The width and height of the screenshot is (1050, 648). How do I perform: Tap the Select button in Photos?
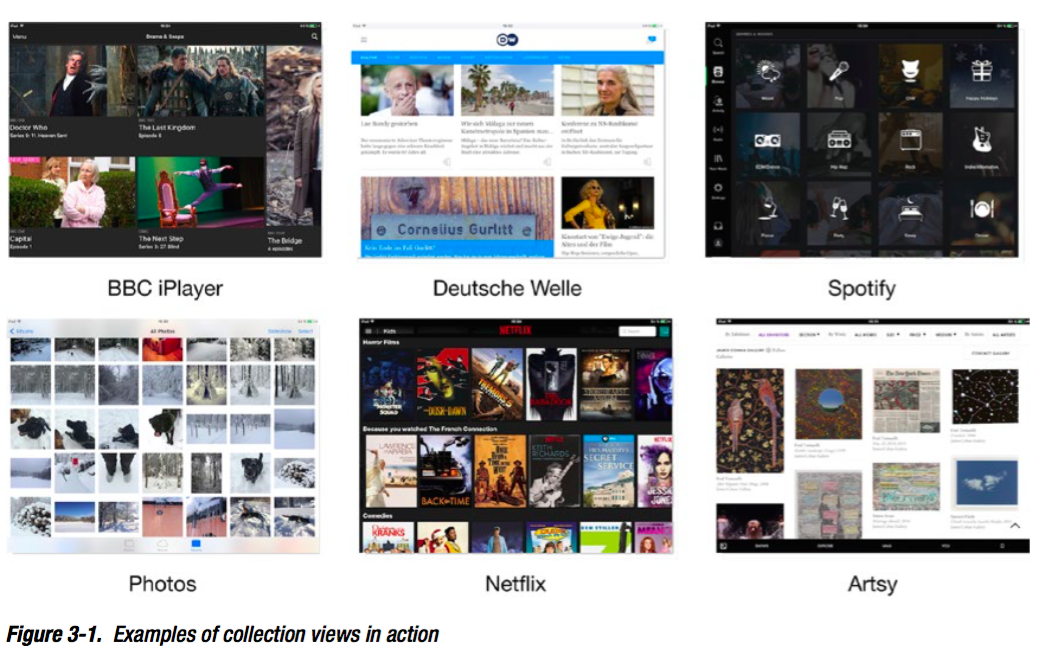305,331
